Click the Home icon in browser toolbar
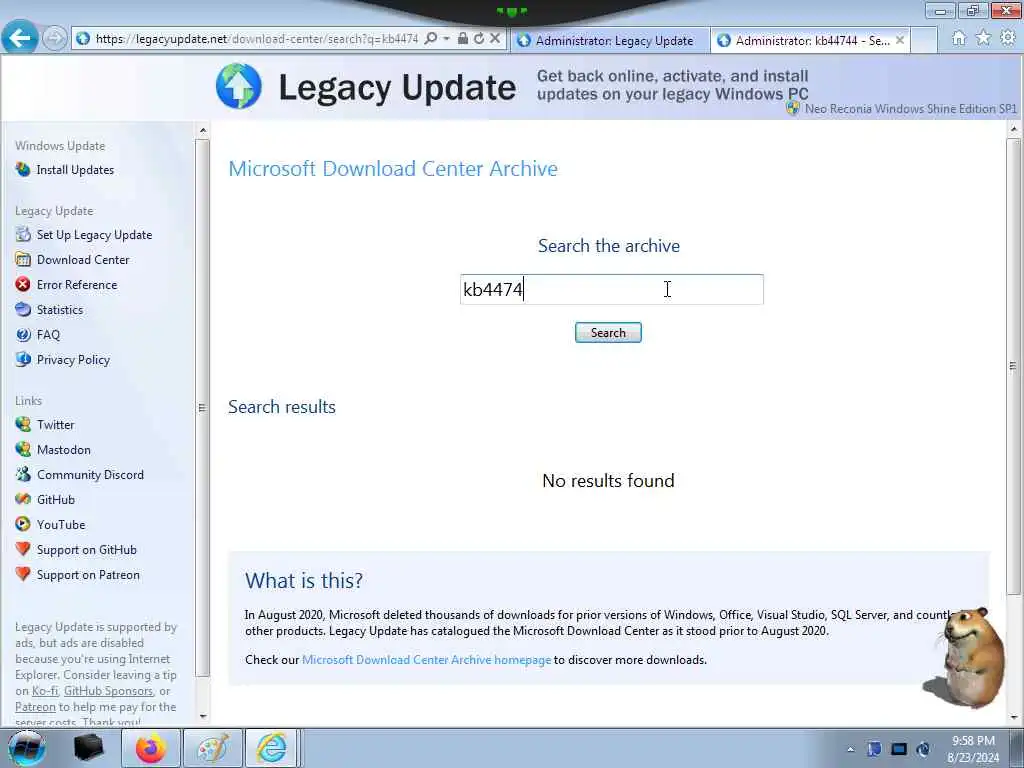Image resolution: width=1024 pixels, height=768 pixels. pos(959,38)
